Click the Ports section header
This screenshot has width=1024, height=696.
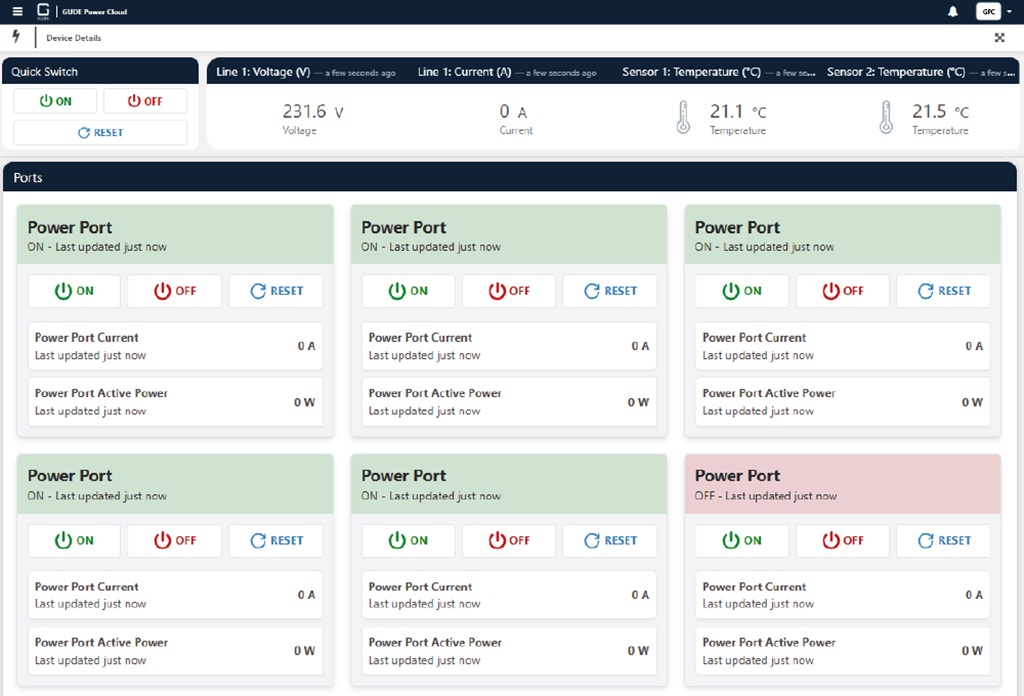click(x=28, y=177)
